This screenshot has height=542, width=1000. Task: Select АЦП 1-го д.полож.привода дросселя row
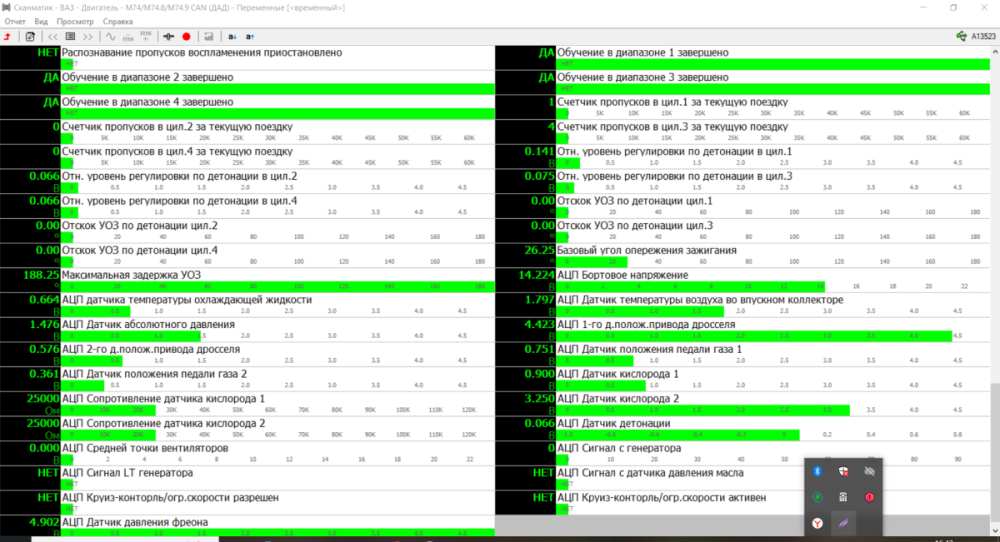click(742, 330)
